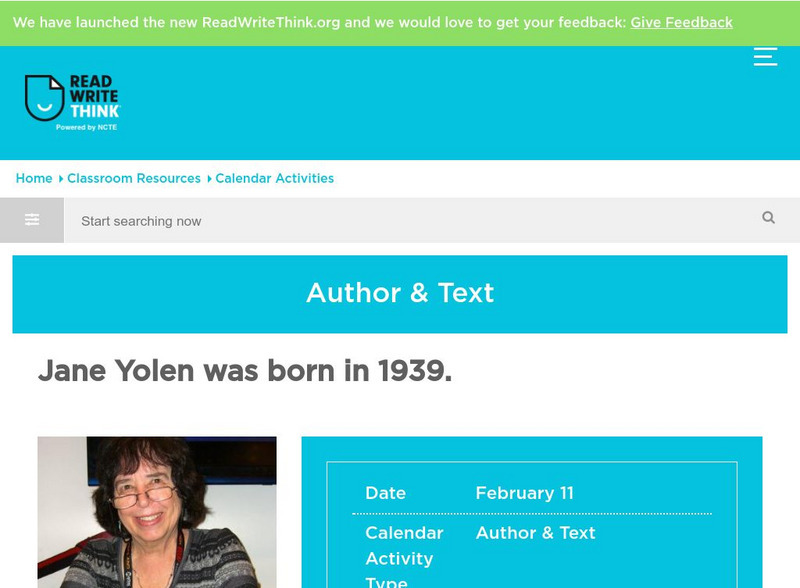Focus the "Start searching now" field
This screenshot has height=588, width=800.
coord(410,221)
